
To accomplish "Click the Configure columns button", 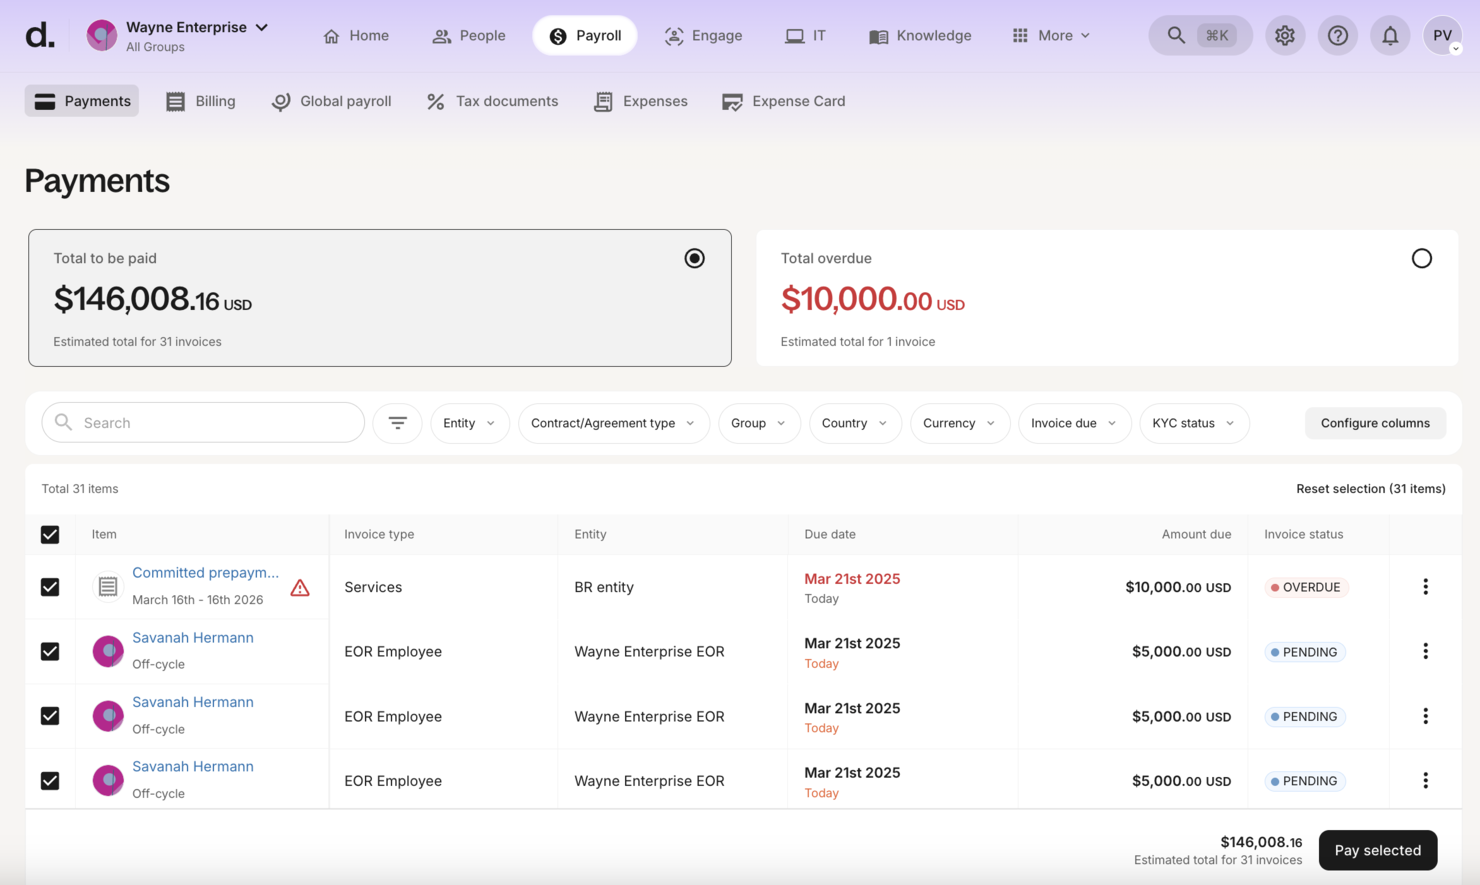I will [1374, 423].
